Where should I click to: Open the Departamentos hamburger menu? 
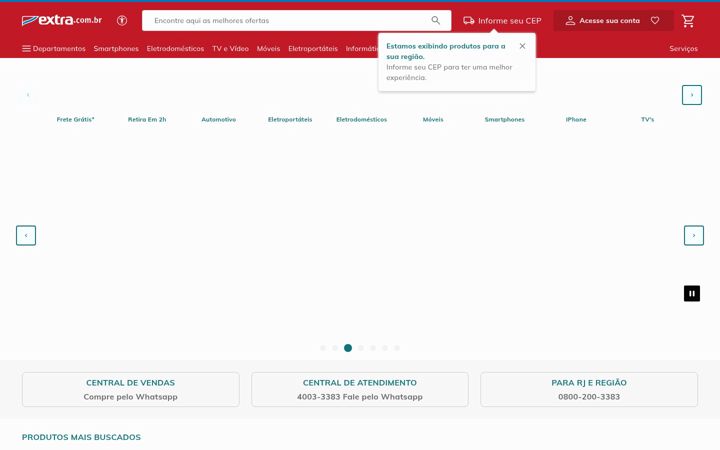click(54, 49)
